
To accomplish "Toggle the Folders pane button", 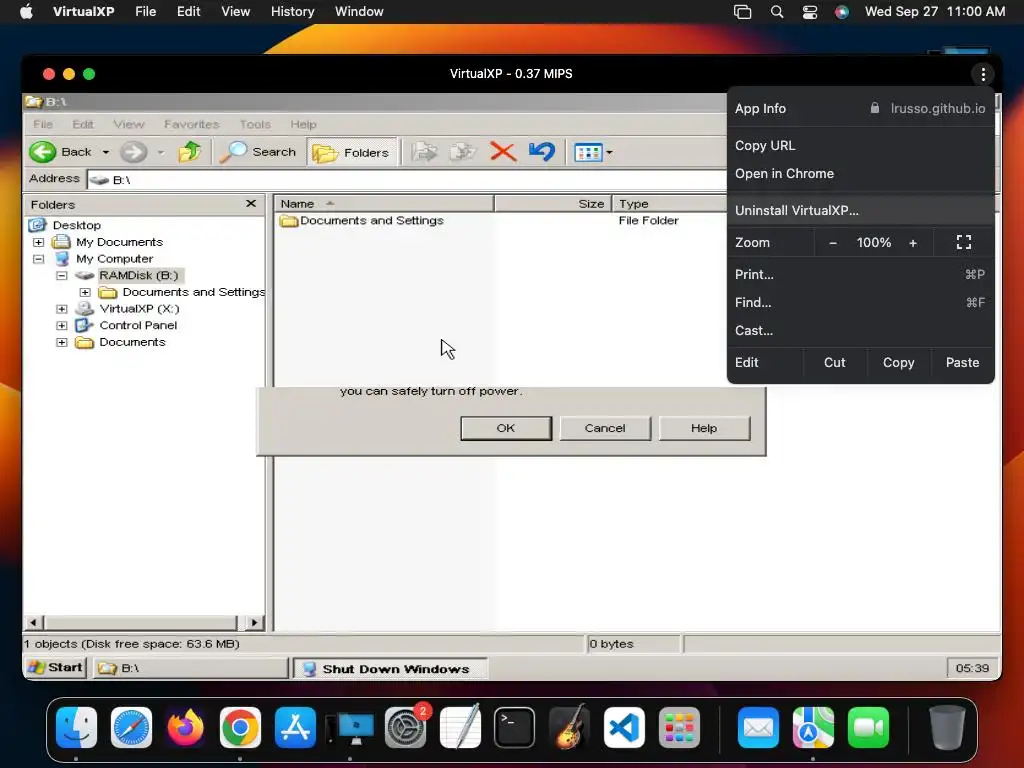I will (351, 152).
